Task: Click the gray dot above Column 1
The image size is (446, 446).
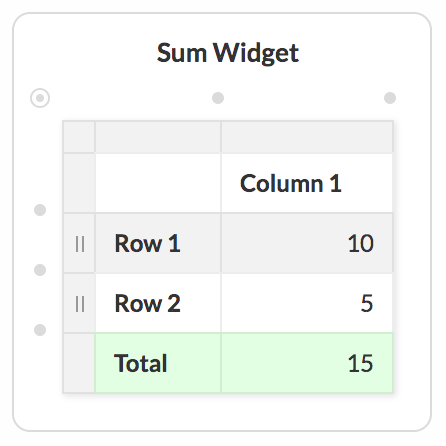Action: [218, 98]
